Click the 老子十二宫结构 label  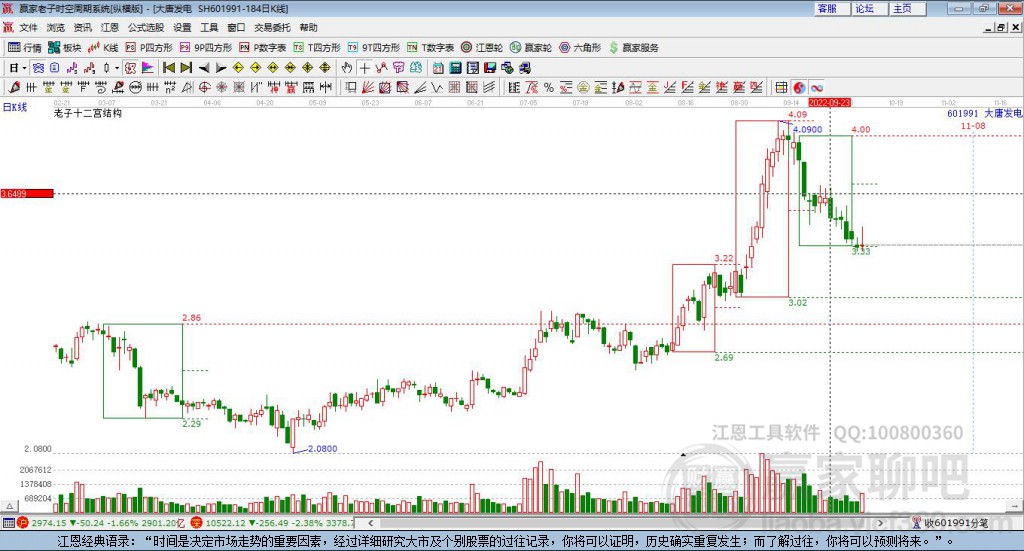point(88,113)
